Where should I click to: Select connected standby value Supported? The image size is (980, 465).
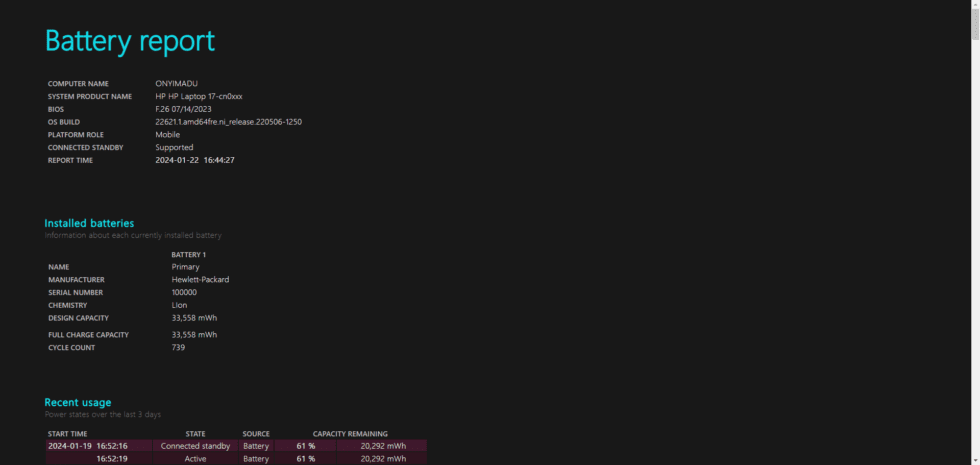tap(174, 148)
